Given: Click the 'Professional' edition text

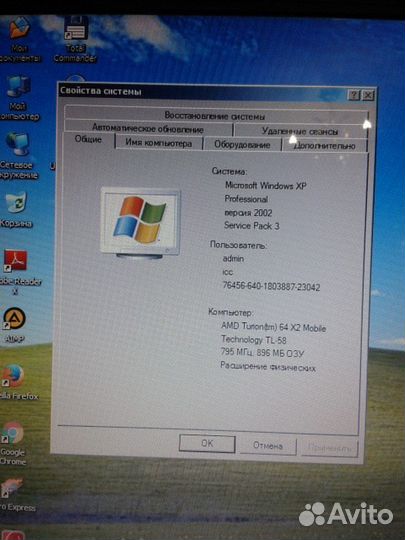Looking at the screenshot, I should [246, 199].
